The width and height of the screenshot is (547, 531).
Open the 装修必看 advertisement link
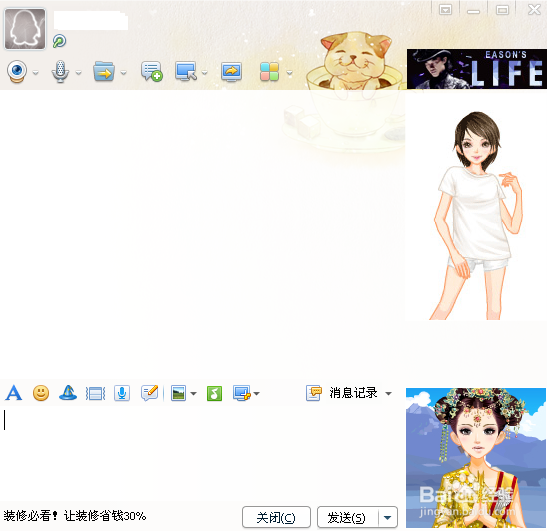[x=75, y=516]
